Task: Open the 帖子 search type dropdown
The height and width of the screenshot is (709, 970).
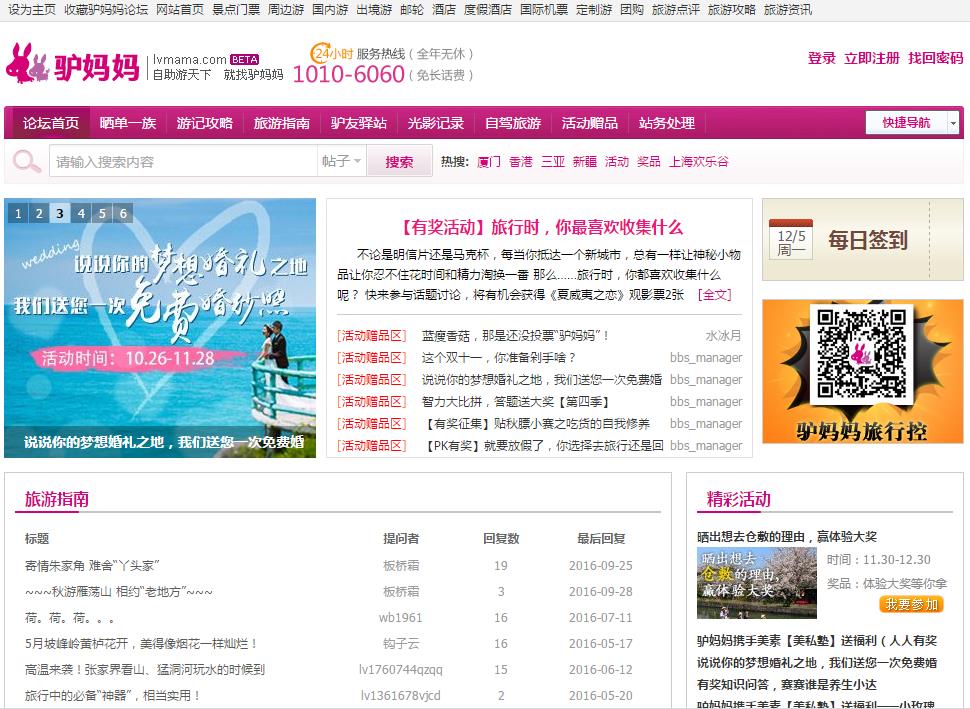Action: 341,161
